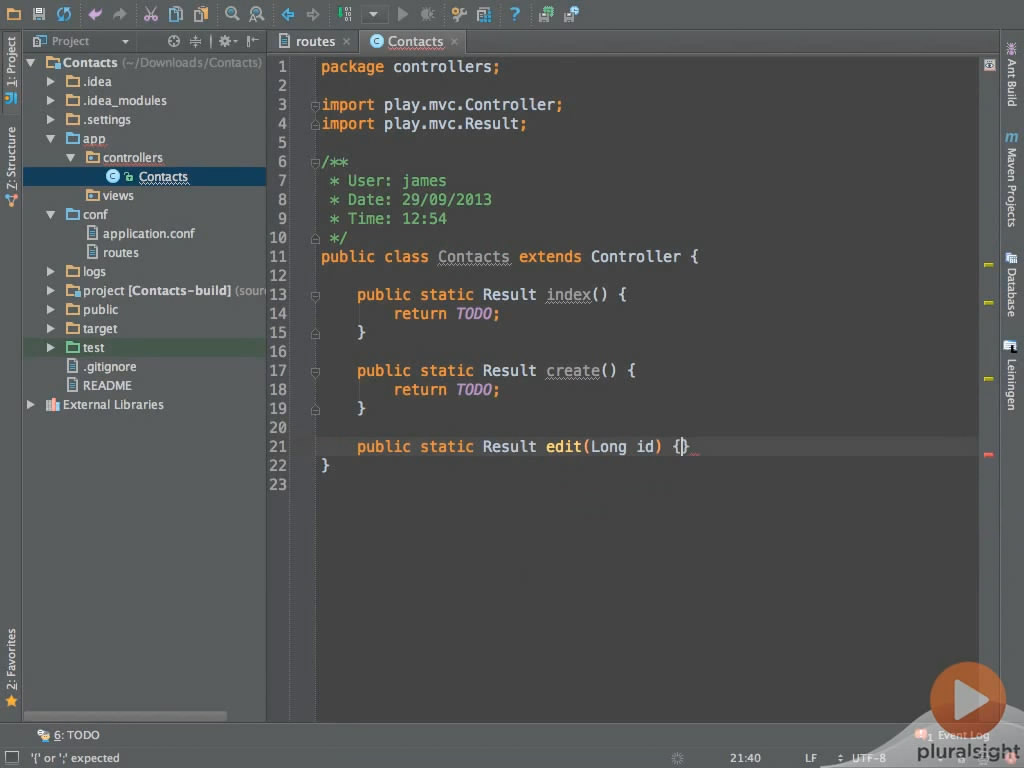
Task: Click the last toolbar icon with clock
Action: 571,14
